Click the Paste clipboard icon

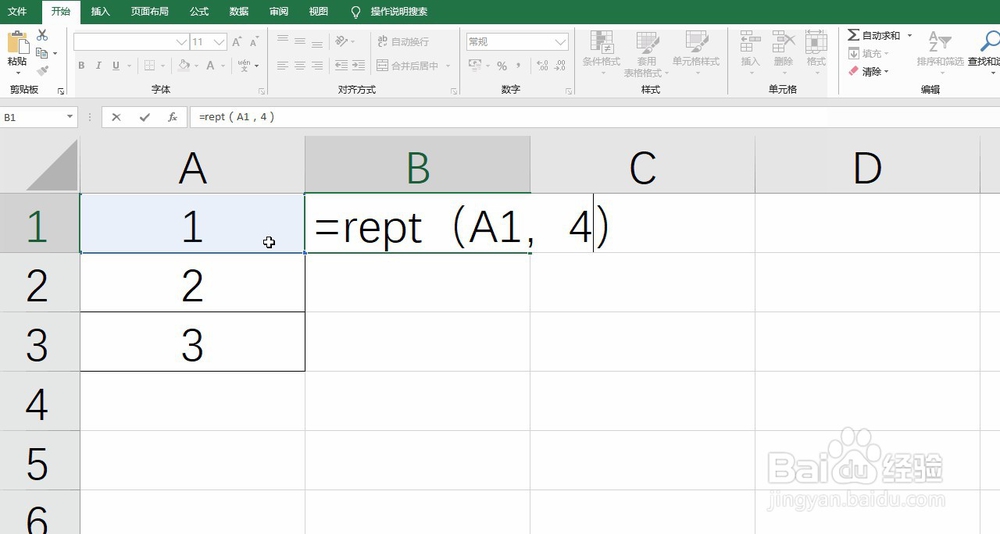pyautogui.click(x=17, y=46)
